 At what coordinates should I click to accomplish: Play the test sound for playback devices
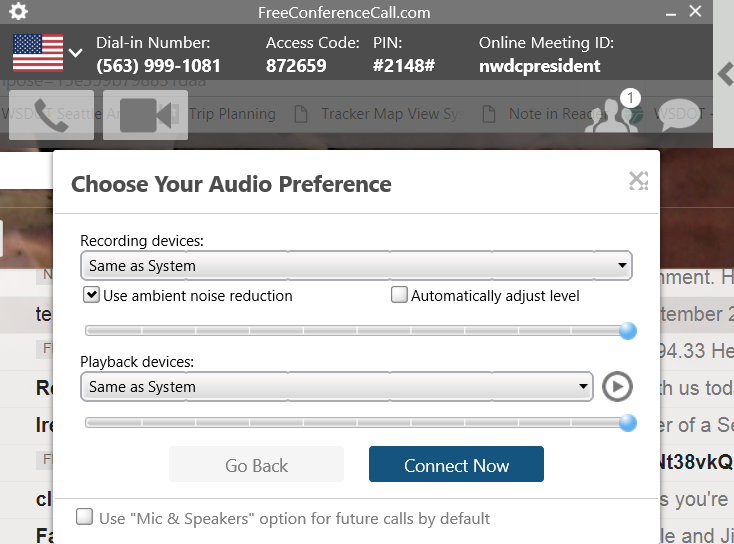pos(617,387)
